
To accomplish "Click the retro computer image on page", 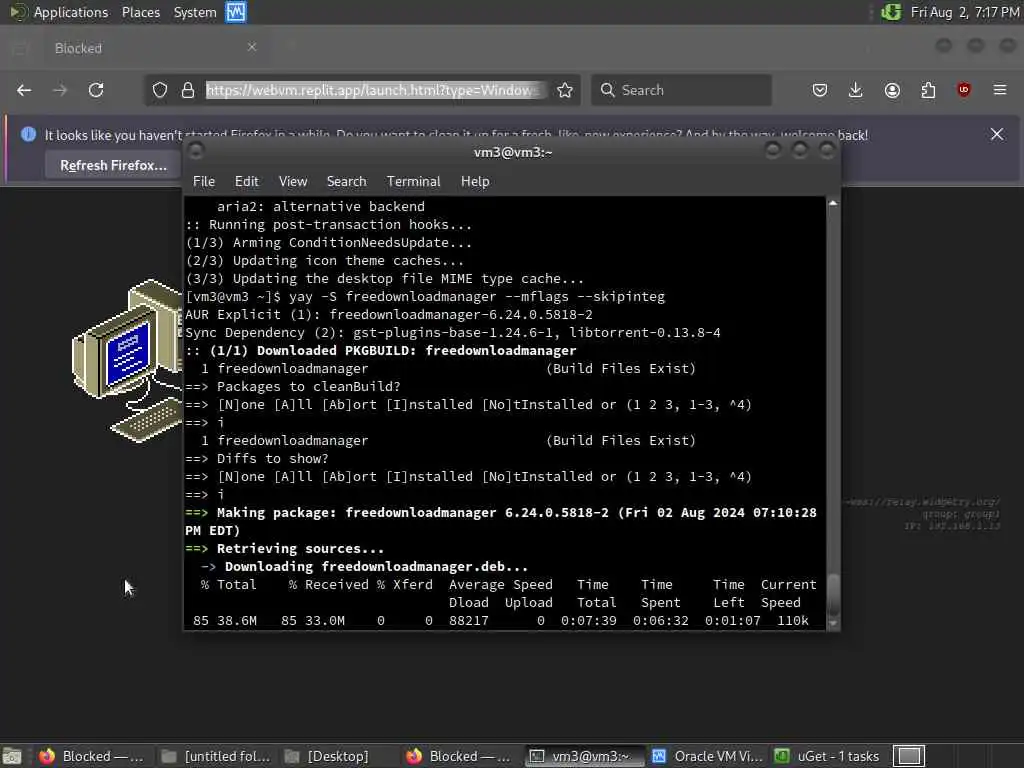I will 127,360.
